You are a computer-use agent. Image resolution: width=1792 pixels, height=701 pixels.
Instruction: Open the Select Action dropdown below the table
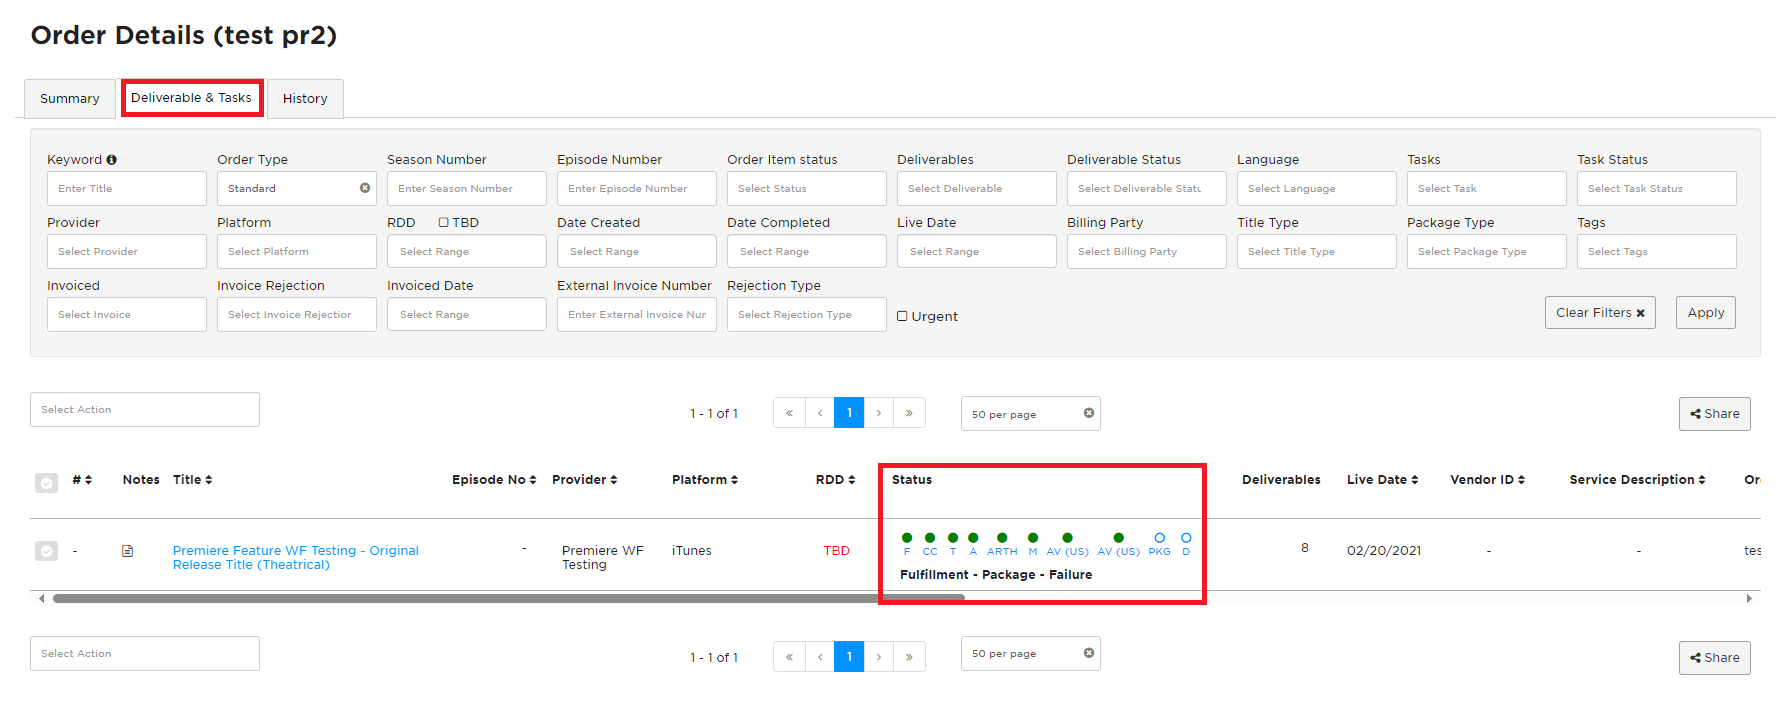[145, 653]
